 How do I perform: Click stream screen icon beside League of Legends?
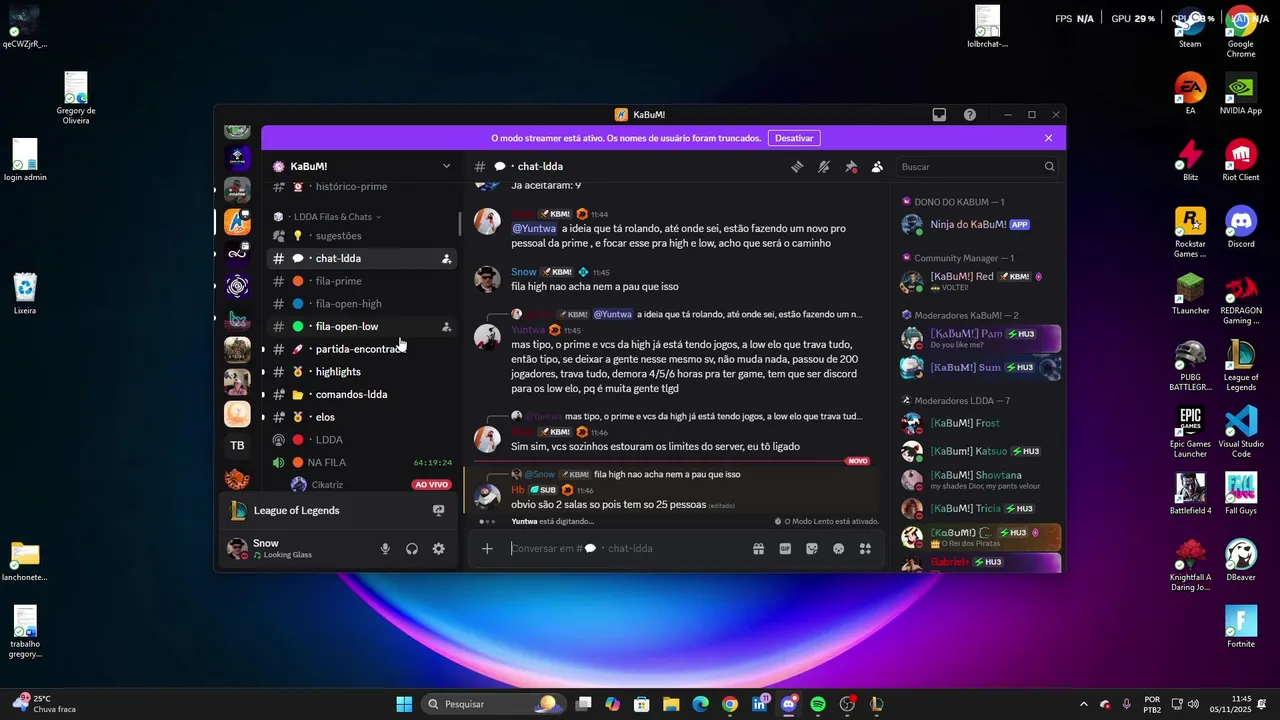(438, 510)
